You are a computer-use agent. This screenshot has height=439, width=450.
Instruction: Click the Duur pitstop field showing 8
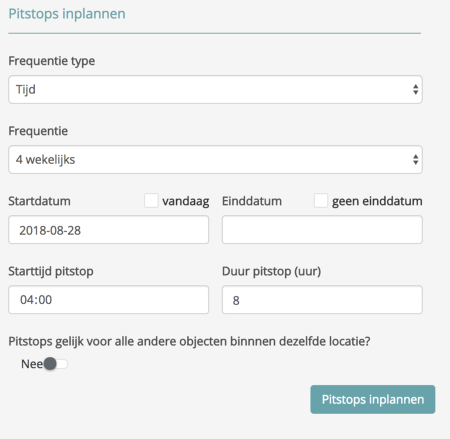pos(322,300)
